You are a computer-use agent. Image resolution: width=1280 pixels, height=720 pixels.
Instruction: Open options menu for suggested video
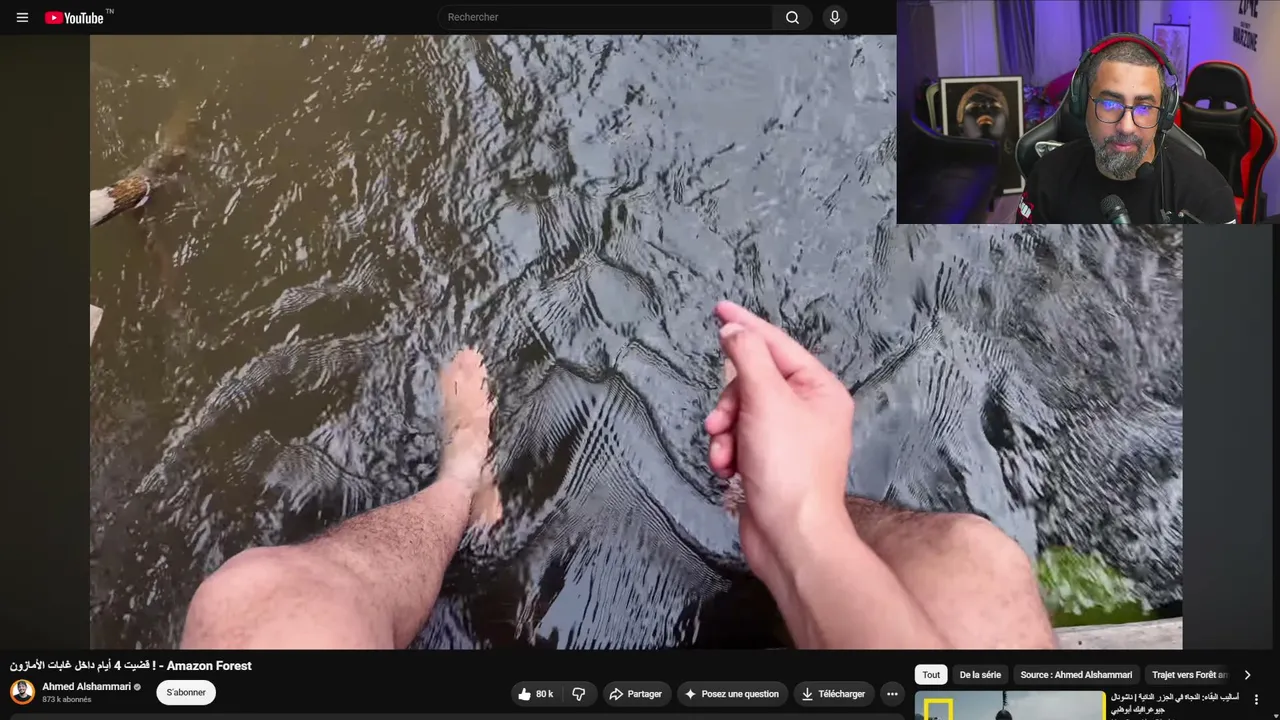[1256, 700]
